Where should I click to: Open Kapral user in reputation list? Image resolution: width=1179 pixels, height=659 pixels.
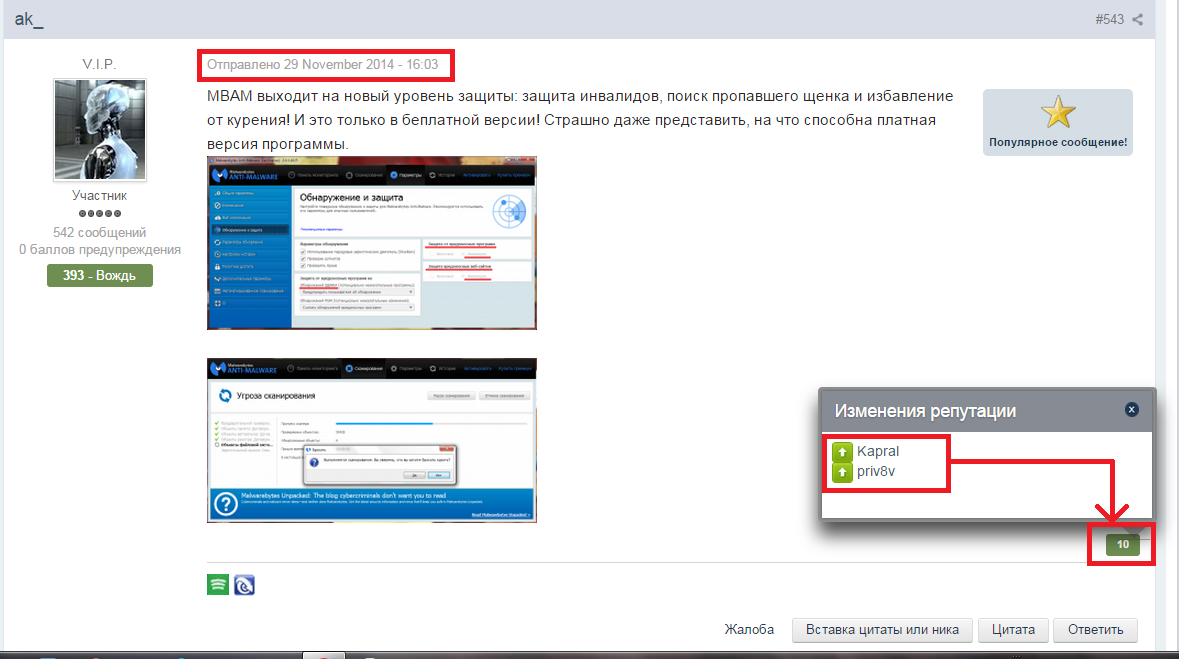coord(877,451)
